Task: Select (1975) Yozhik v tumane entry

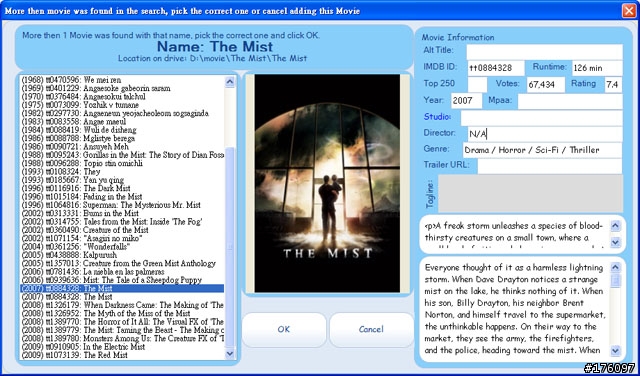Action: (122, 105)
